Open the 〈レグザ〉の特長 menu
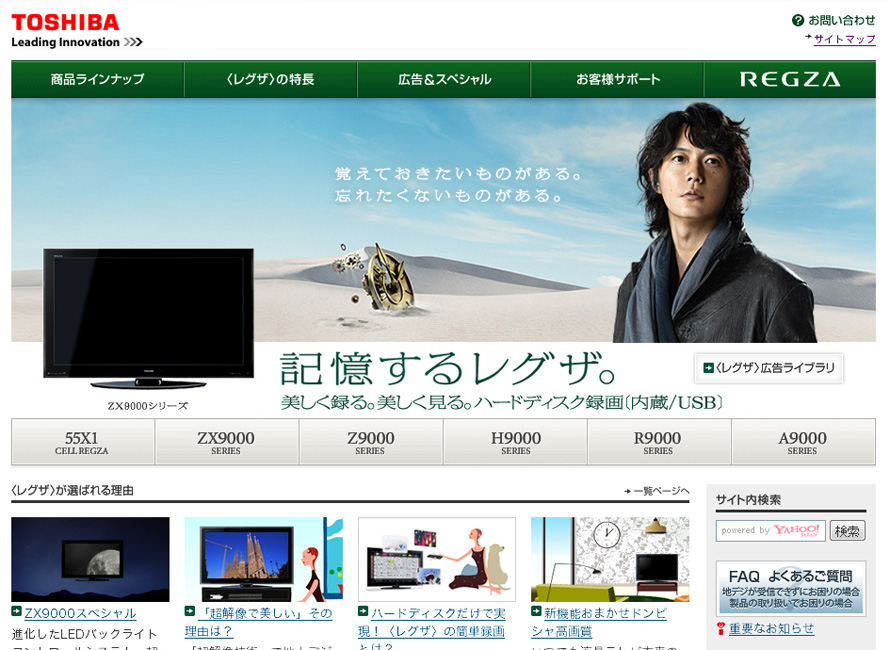890x650 pixels. pos(271,79)
